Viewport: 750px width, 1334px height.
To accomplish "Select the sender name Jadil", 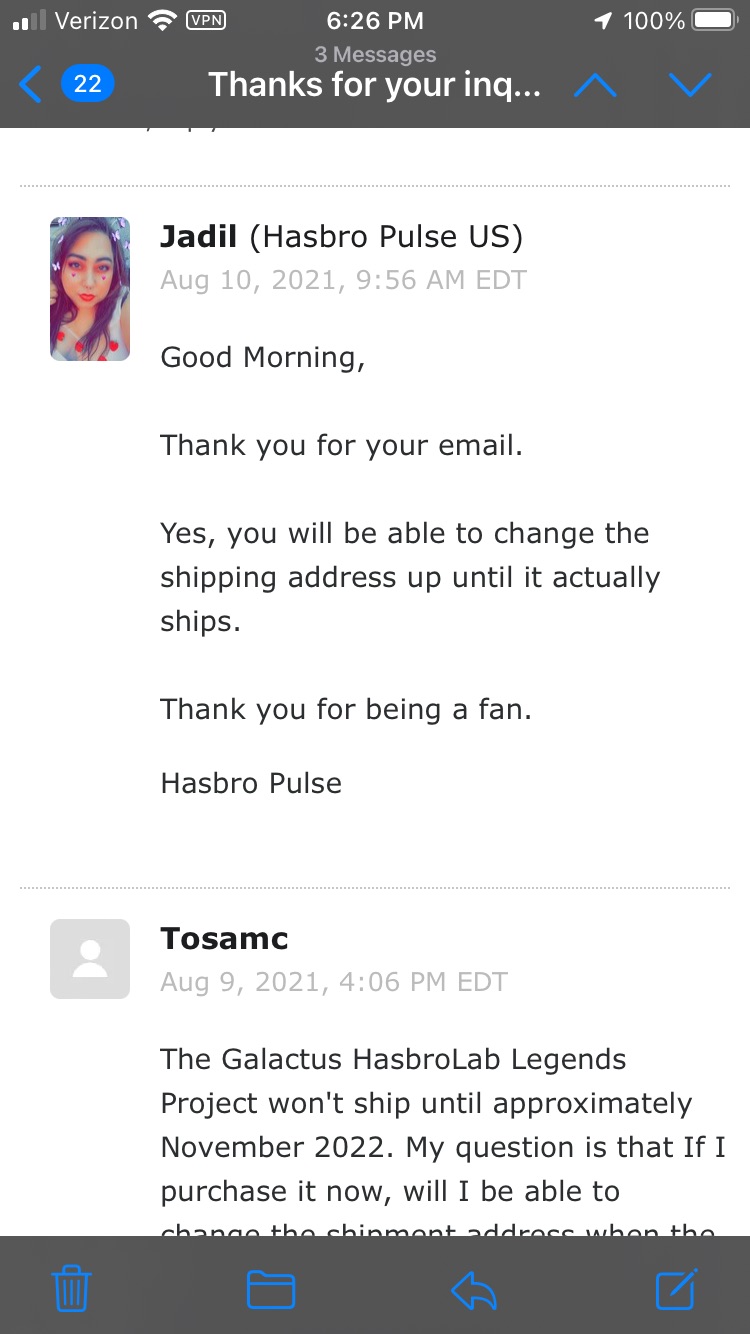I will 199,237.
